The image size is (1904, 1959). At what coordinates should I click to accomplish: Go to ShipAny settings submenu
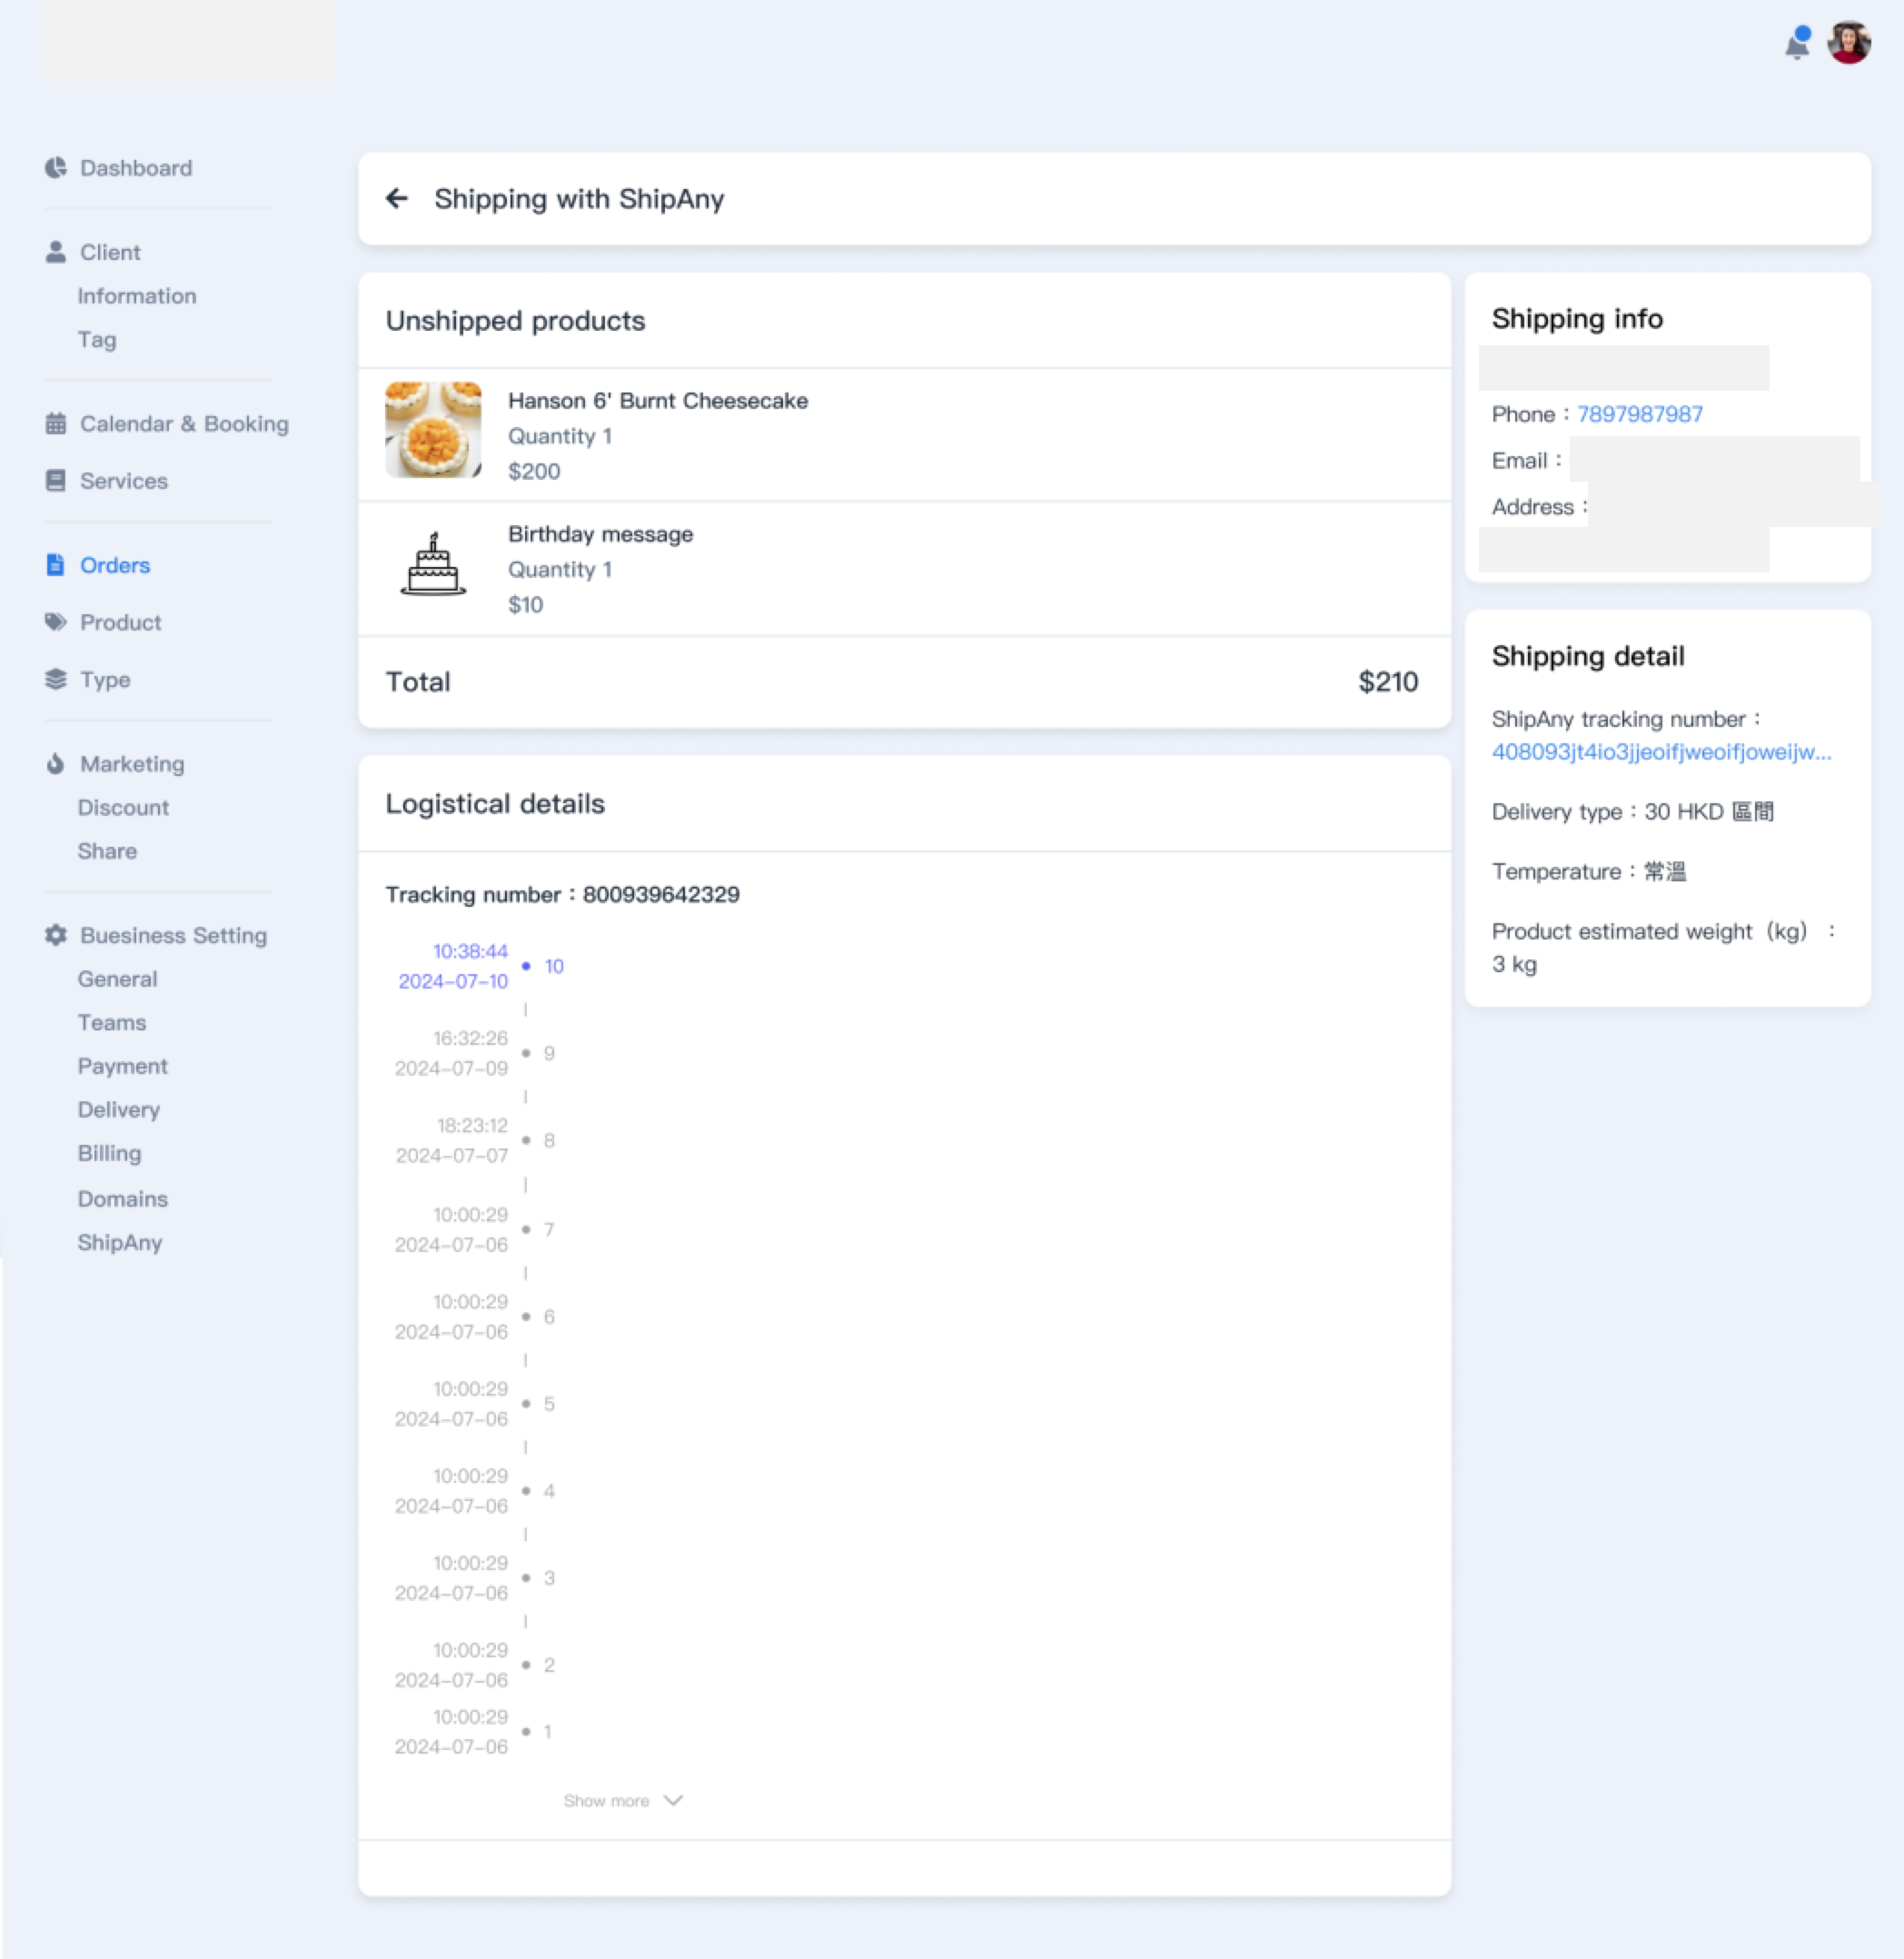coord(120,1242)
